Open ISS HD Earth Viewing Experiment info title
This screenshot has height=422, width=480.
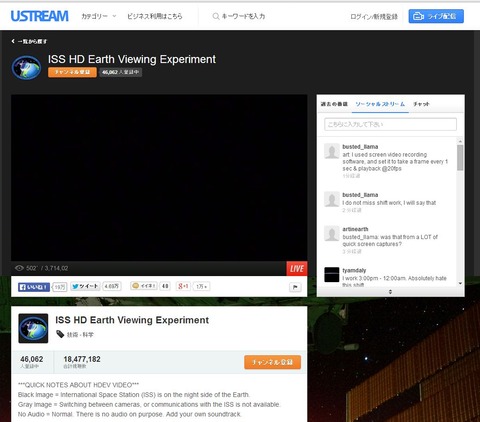click(x=132, y=320)
